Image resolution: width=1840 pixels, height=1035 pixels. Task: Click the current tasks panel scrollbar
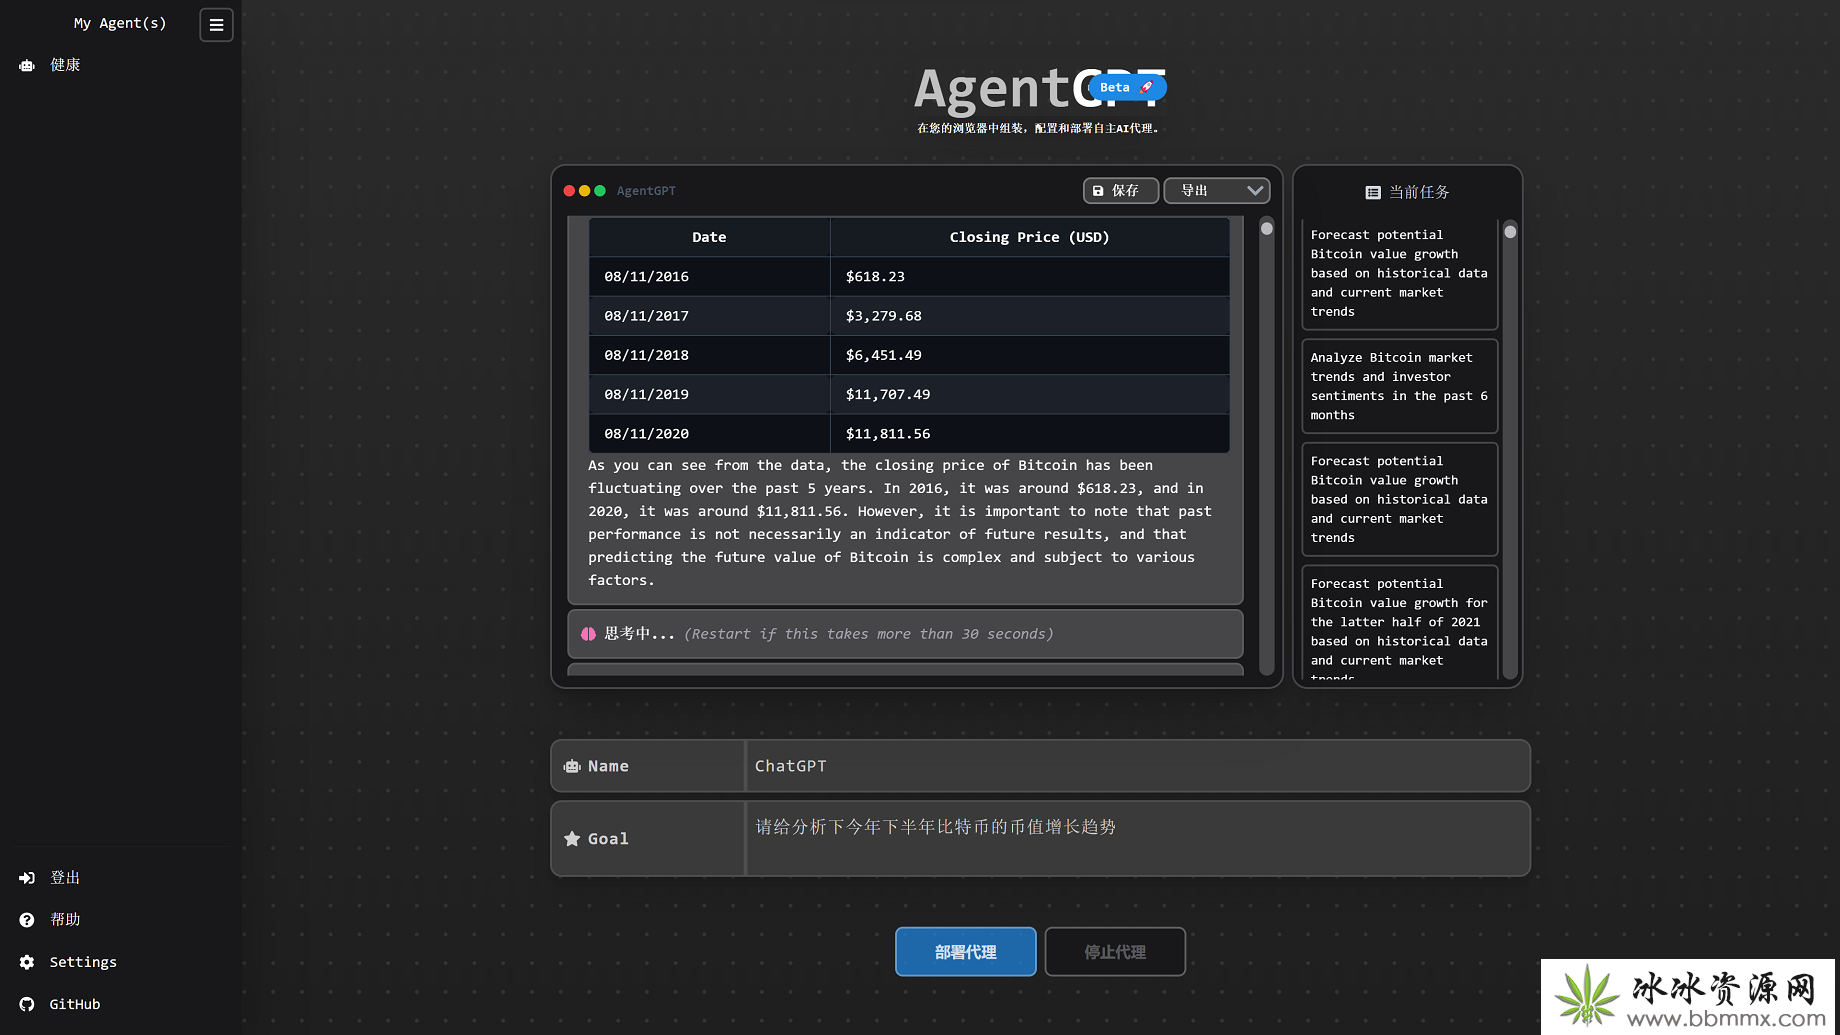click(x=1510, y=232)
